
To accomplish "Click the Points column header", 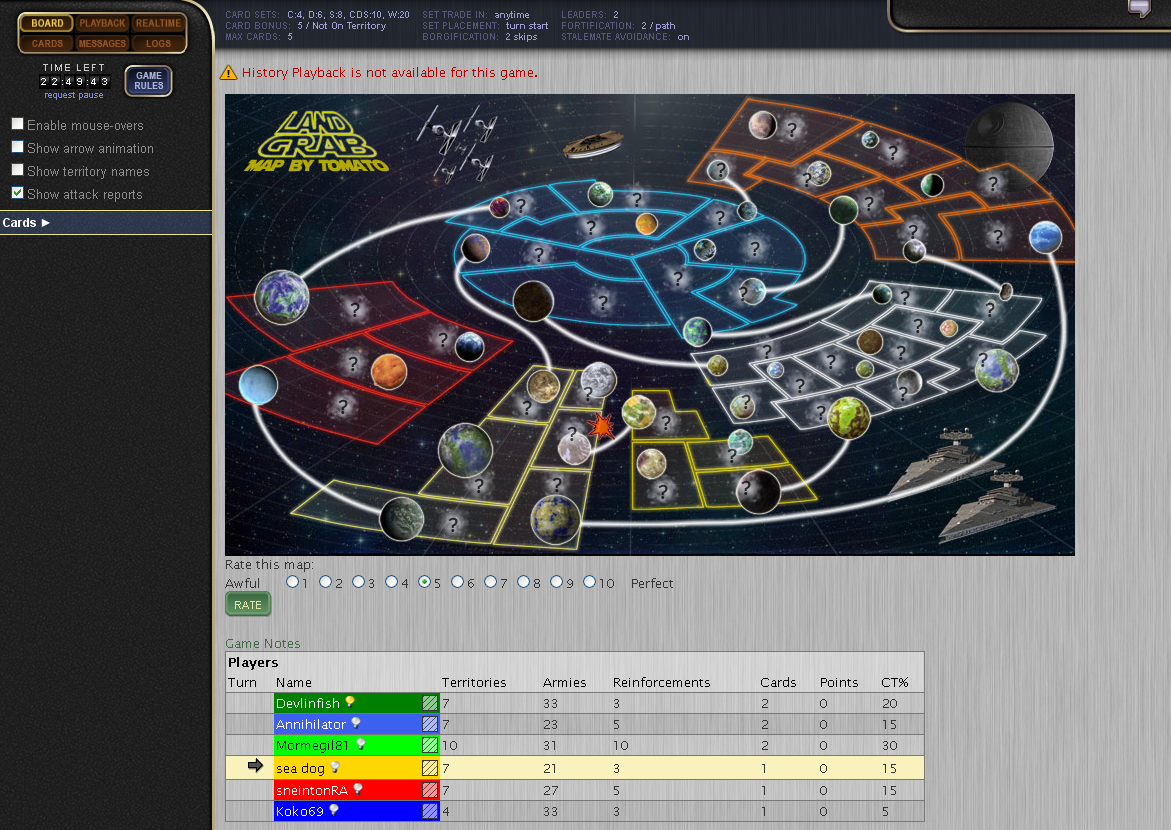I will click(839, 682).
